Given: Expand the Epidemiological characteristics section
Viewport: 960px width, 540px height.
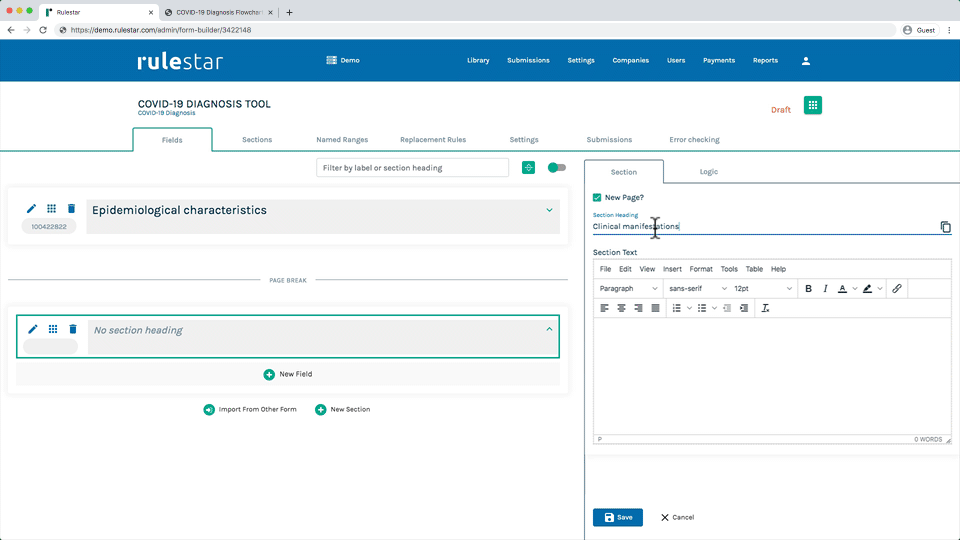Looking at the screenshot, I should [549, 210].
